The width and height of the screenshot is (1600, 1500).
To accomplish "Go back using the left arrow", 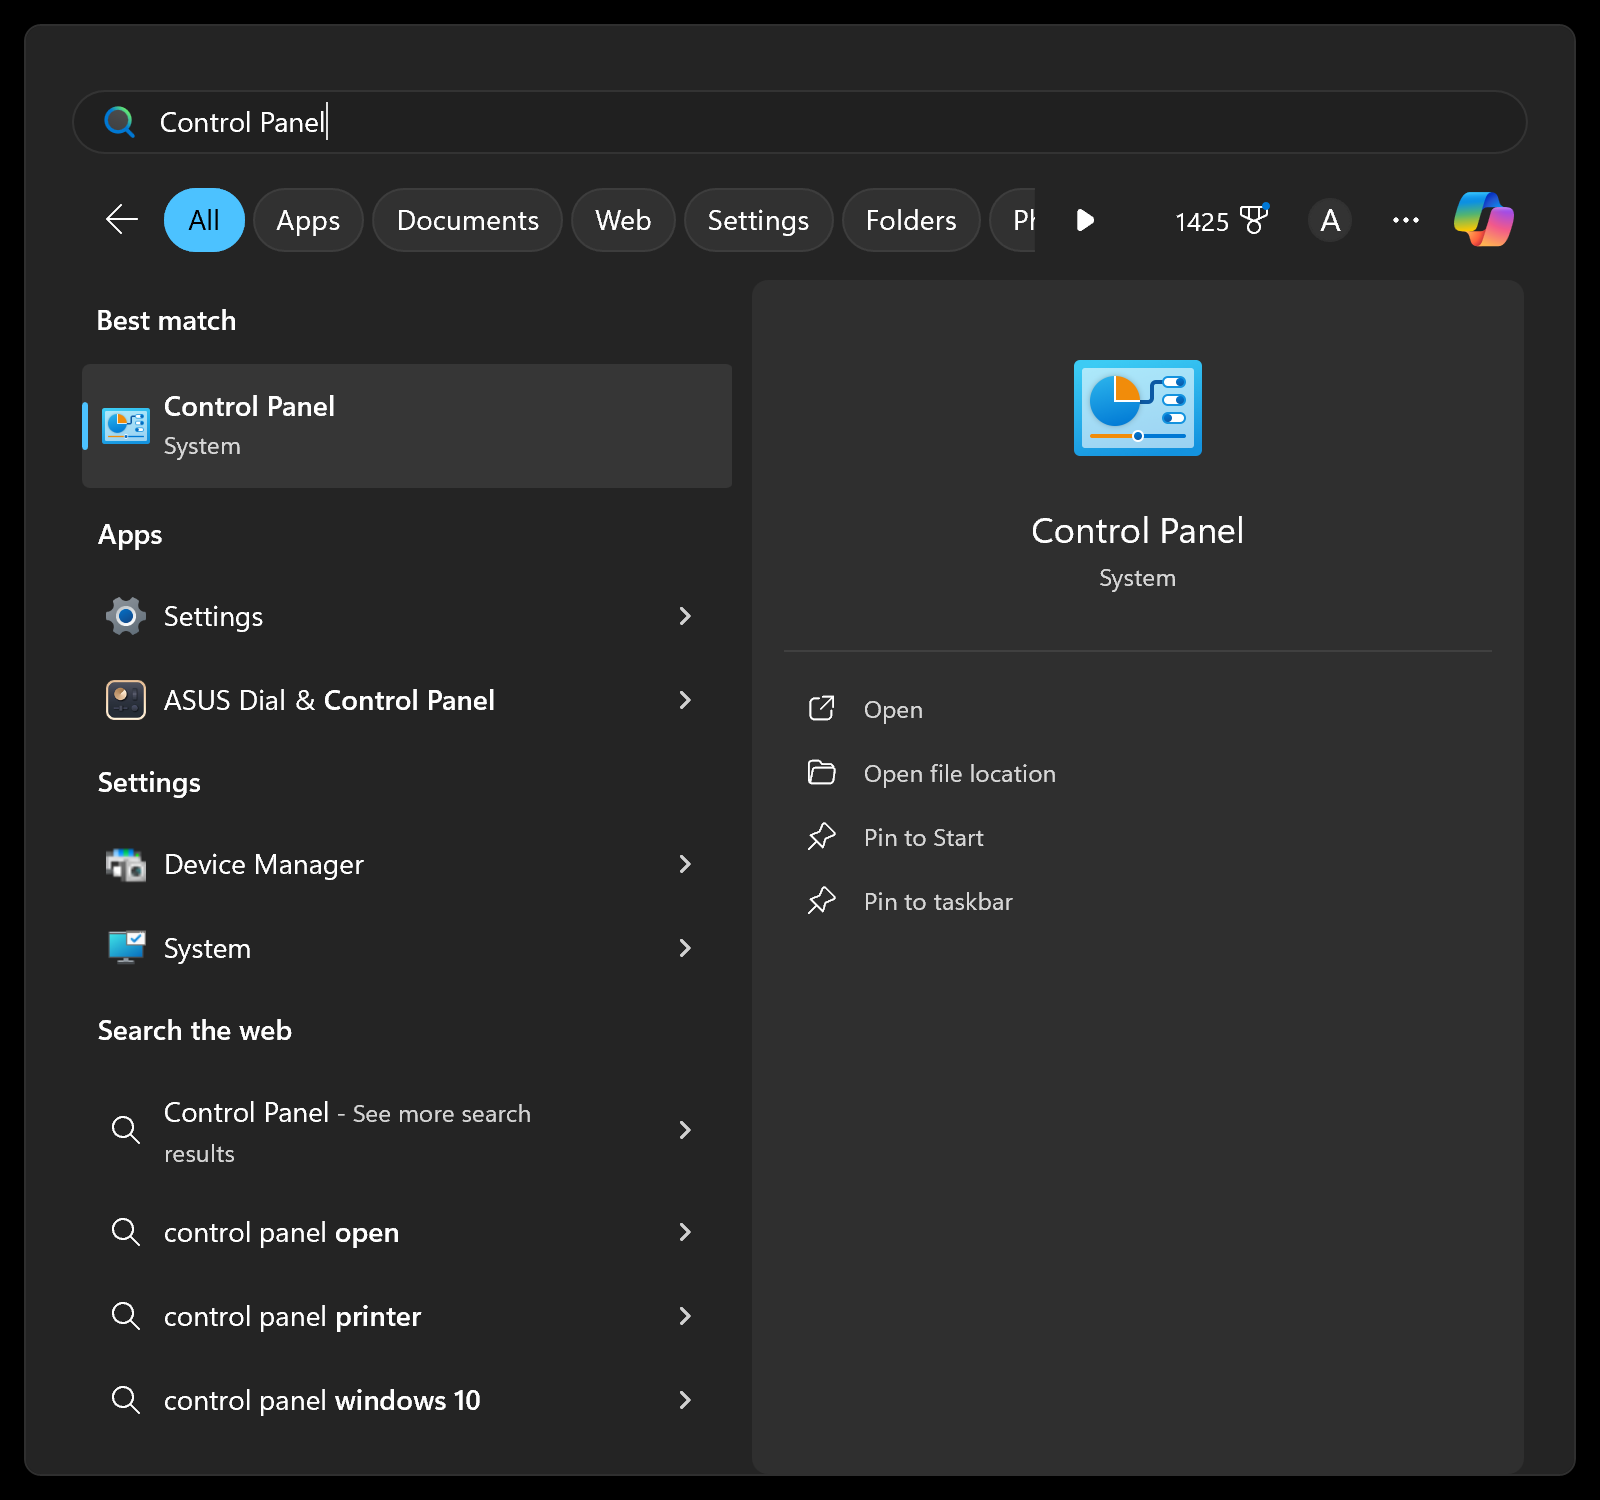I will point(122,219).
